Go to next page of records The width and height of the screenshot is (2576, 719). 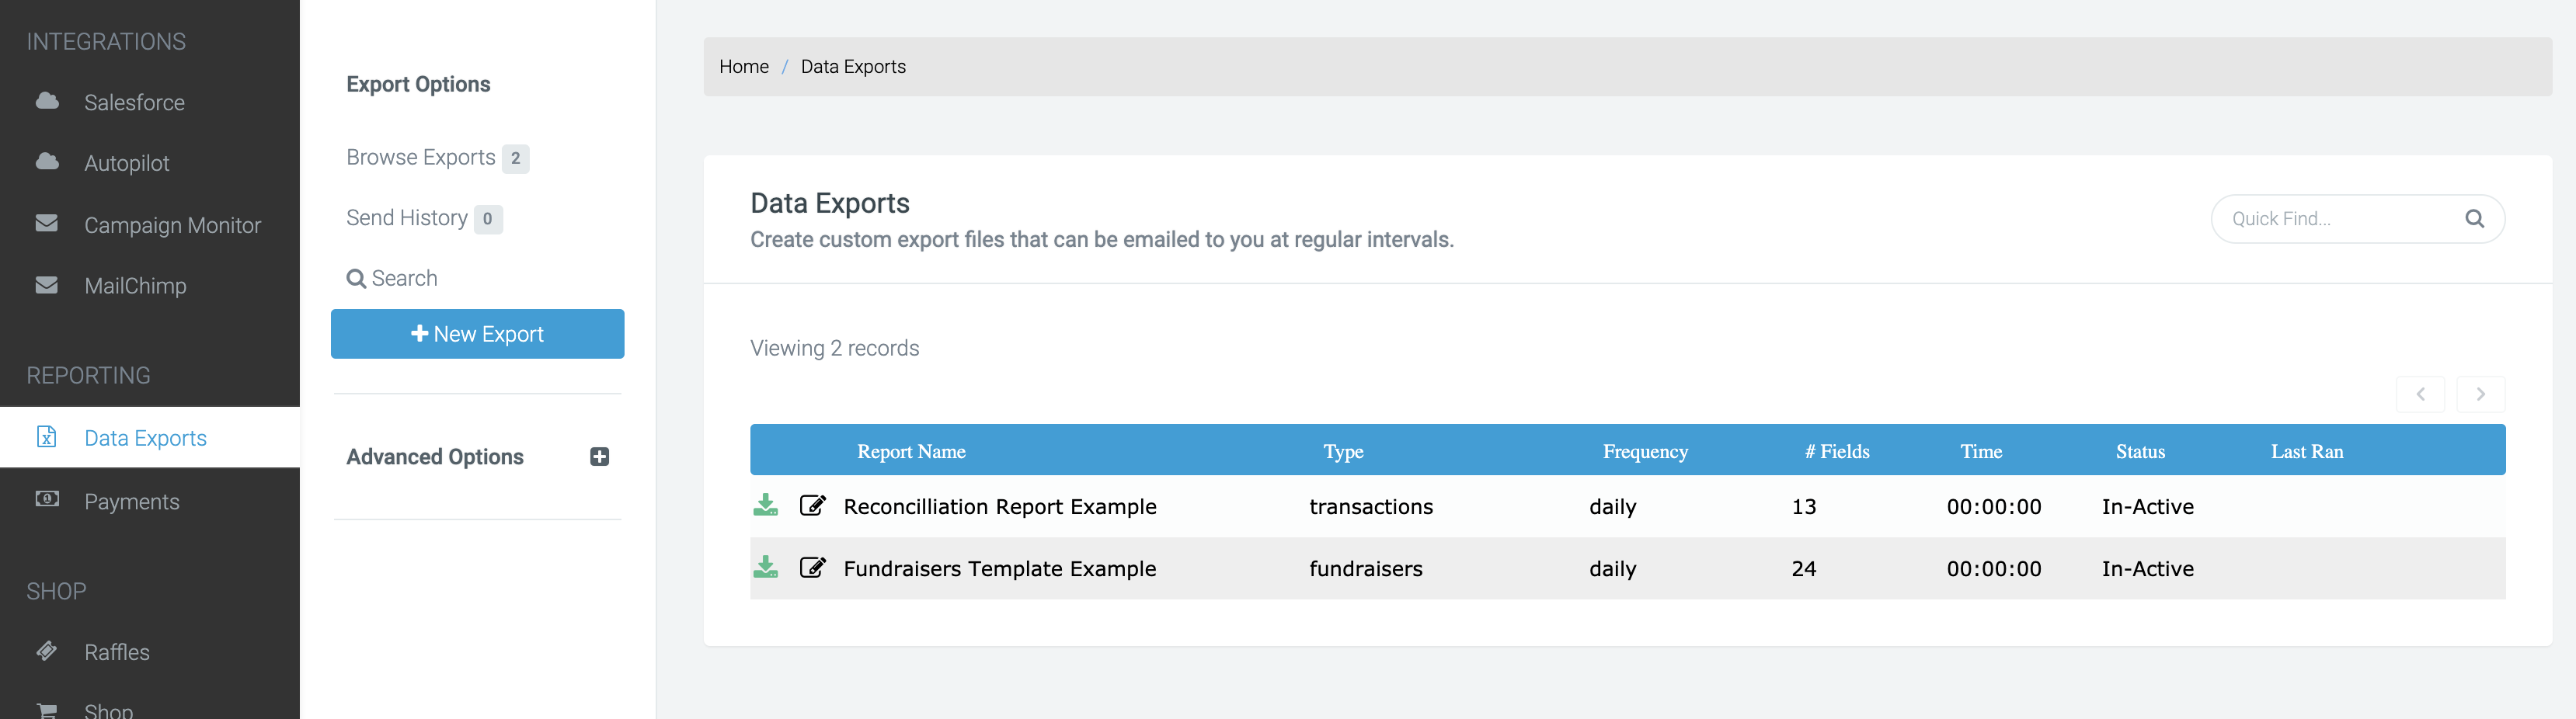click(2480, 394)
